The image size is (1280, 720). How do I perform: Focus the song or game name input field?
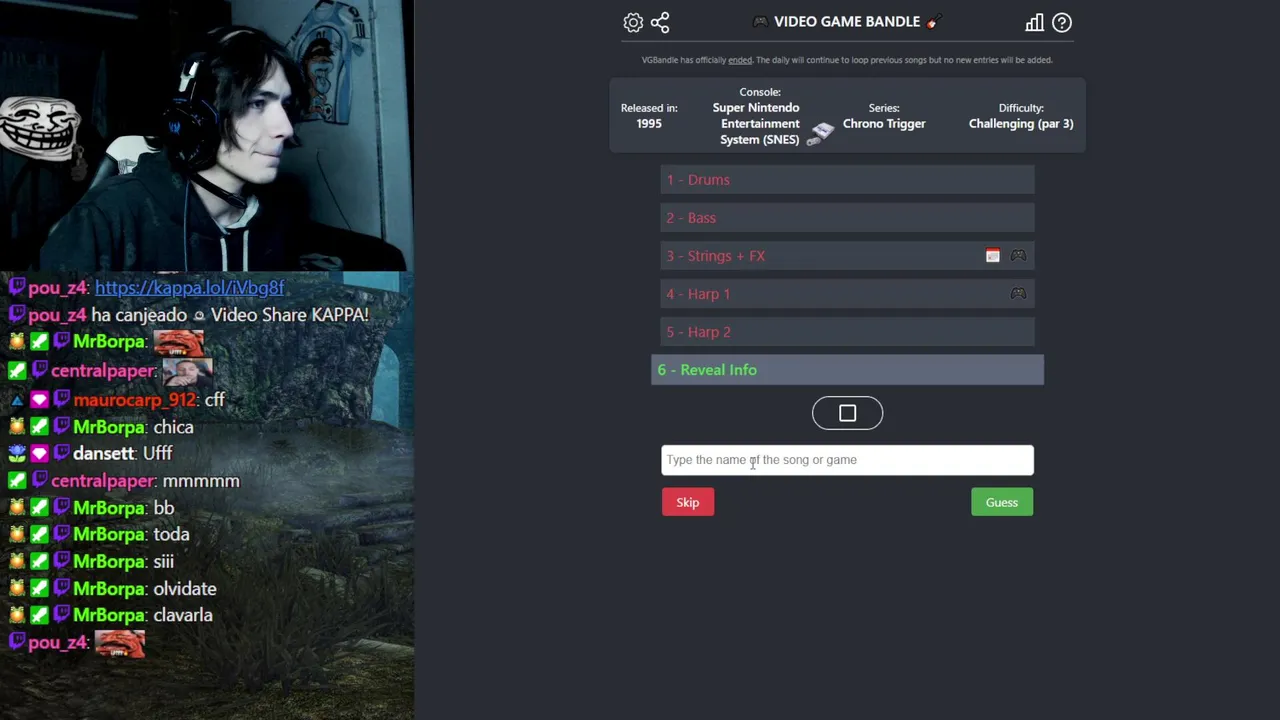(847, 460)
